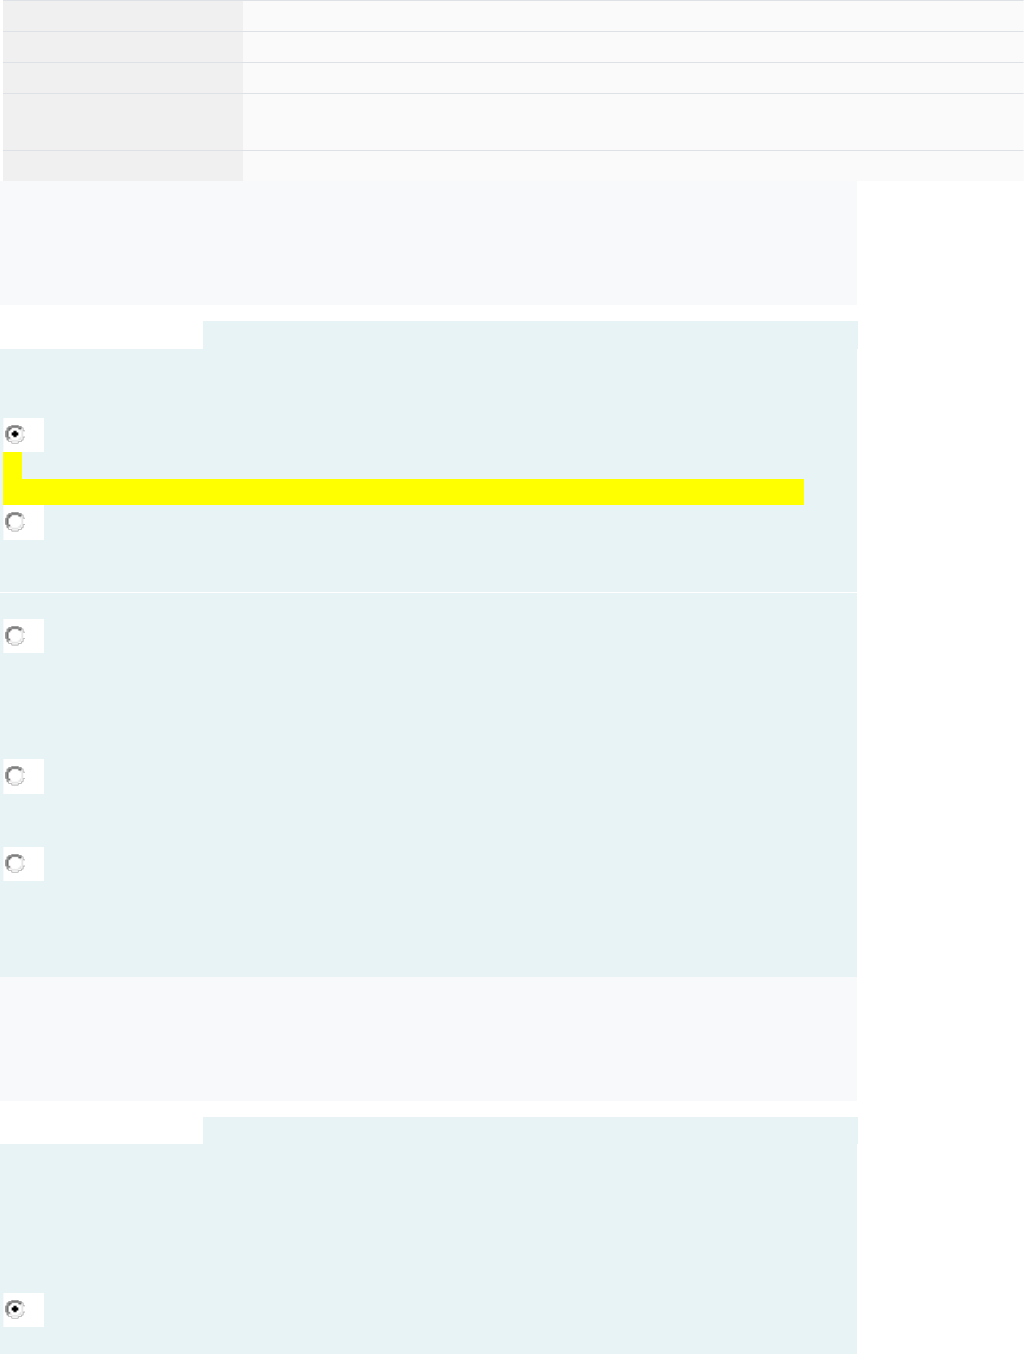Click the first row's wide value cell
Viewport: 1024px width, 1354px height.
[633, 15]
